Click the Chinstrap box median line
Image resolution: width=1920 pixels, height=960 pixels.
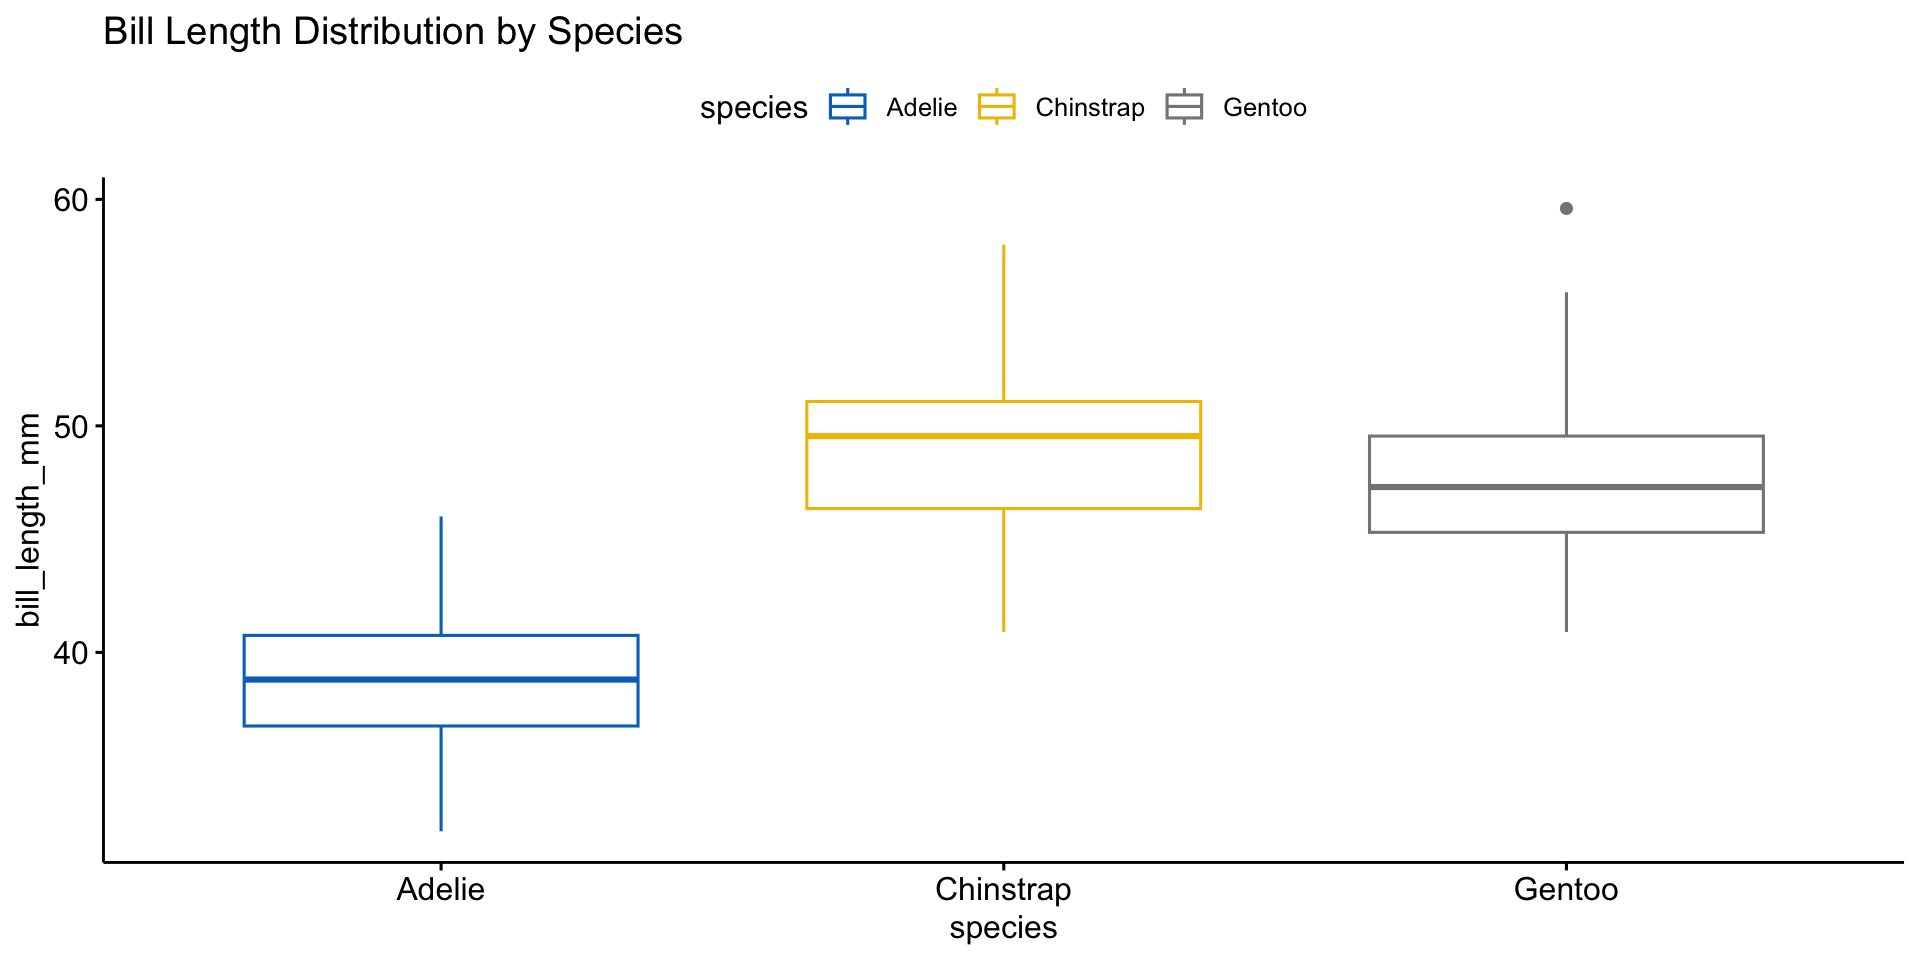pyautogui.click(x=1003, y=436)
